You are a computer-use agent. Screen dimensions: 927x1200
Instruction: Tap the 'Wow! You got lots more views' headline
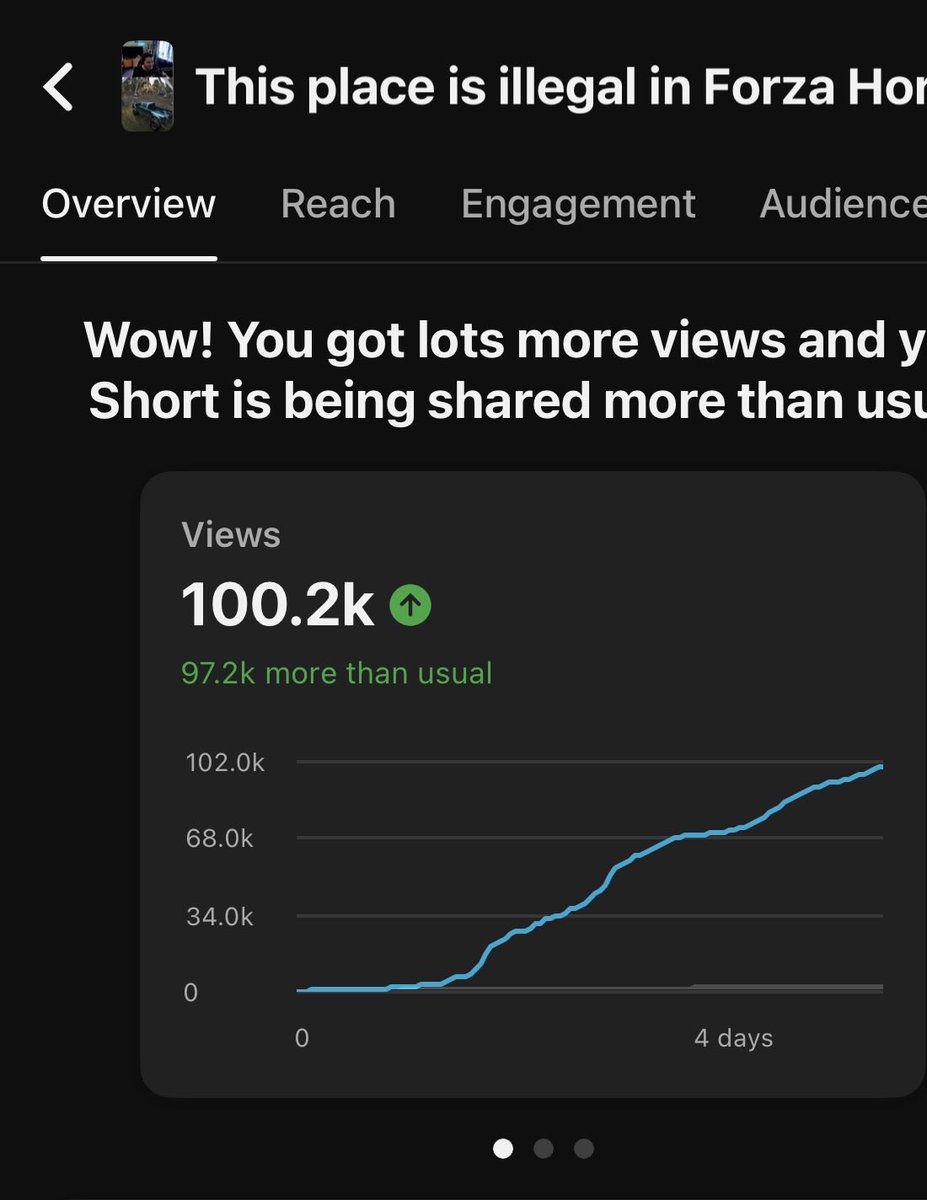[505, 370]
